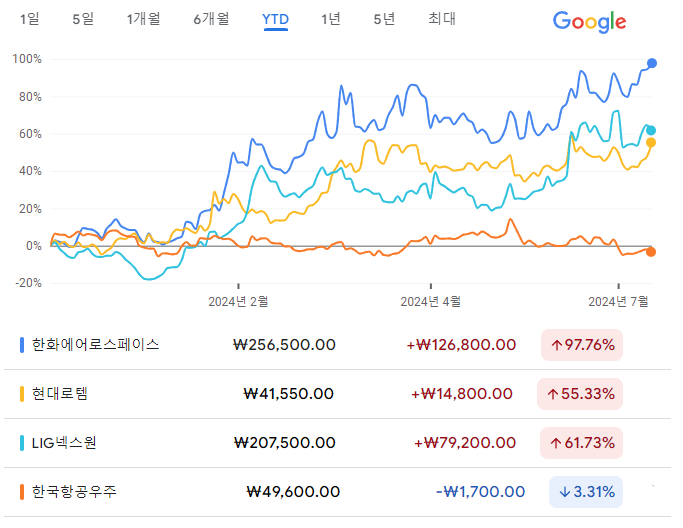Click the ↓3.31% change badge

pyautogui.click(x=586, y=492)
